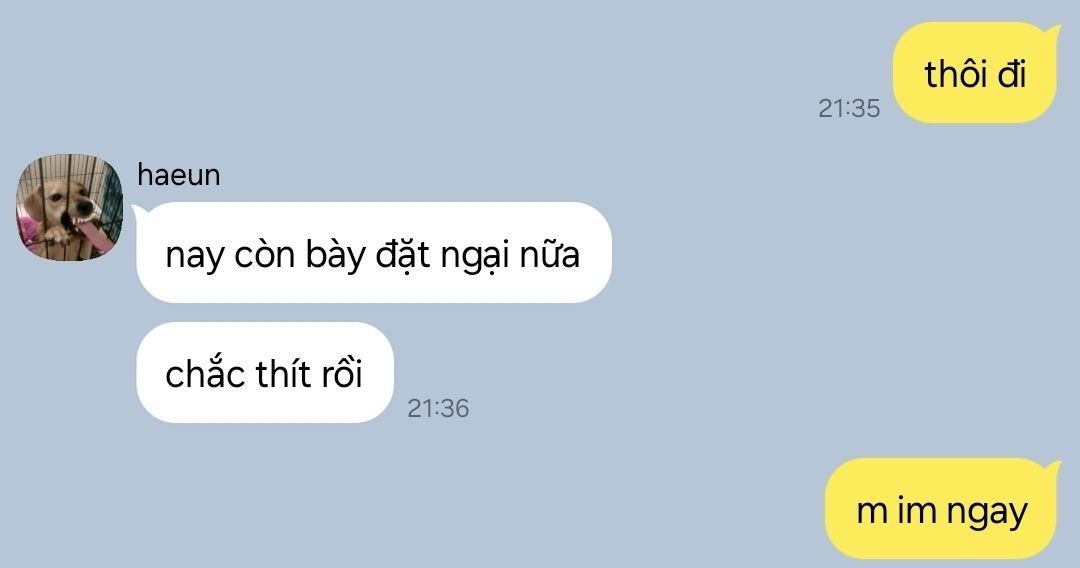The image size is (1080, 568).
Task: Click the 21:36 message timestamp
Action: point(438,408)
